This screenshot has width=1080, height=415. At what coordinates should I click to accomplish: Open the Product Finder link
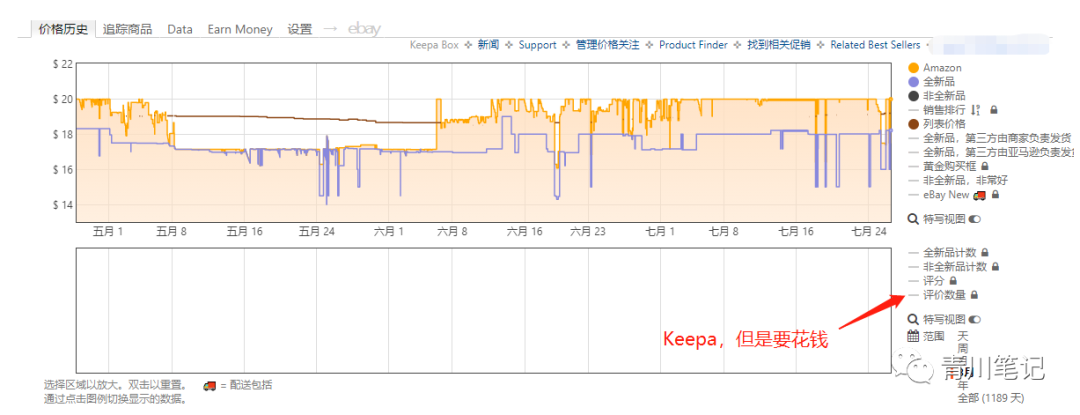(693, 45)
